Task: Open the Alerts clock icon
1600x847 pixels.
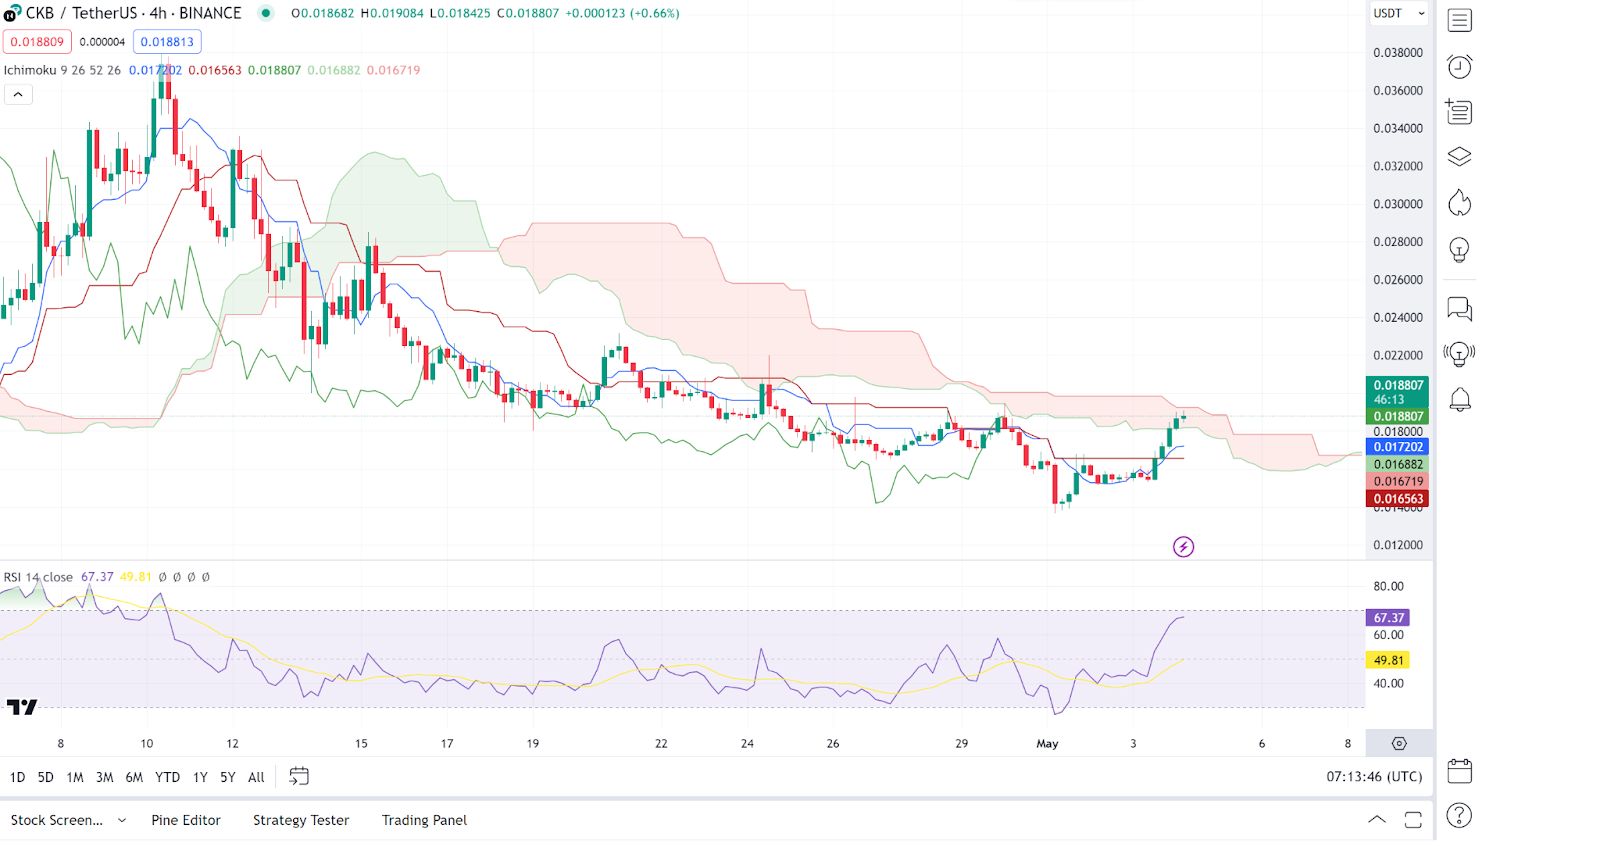Action: (x=1460, y=66)
